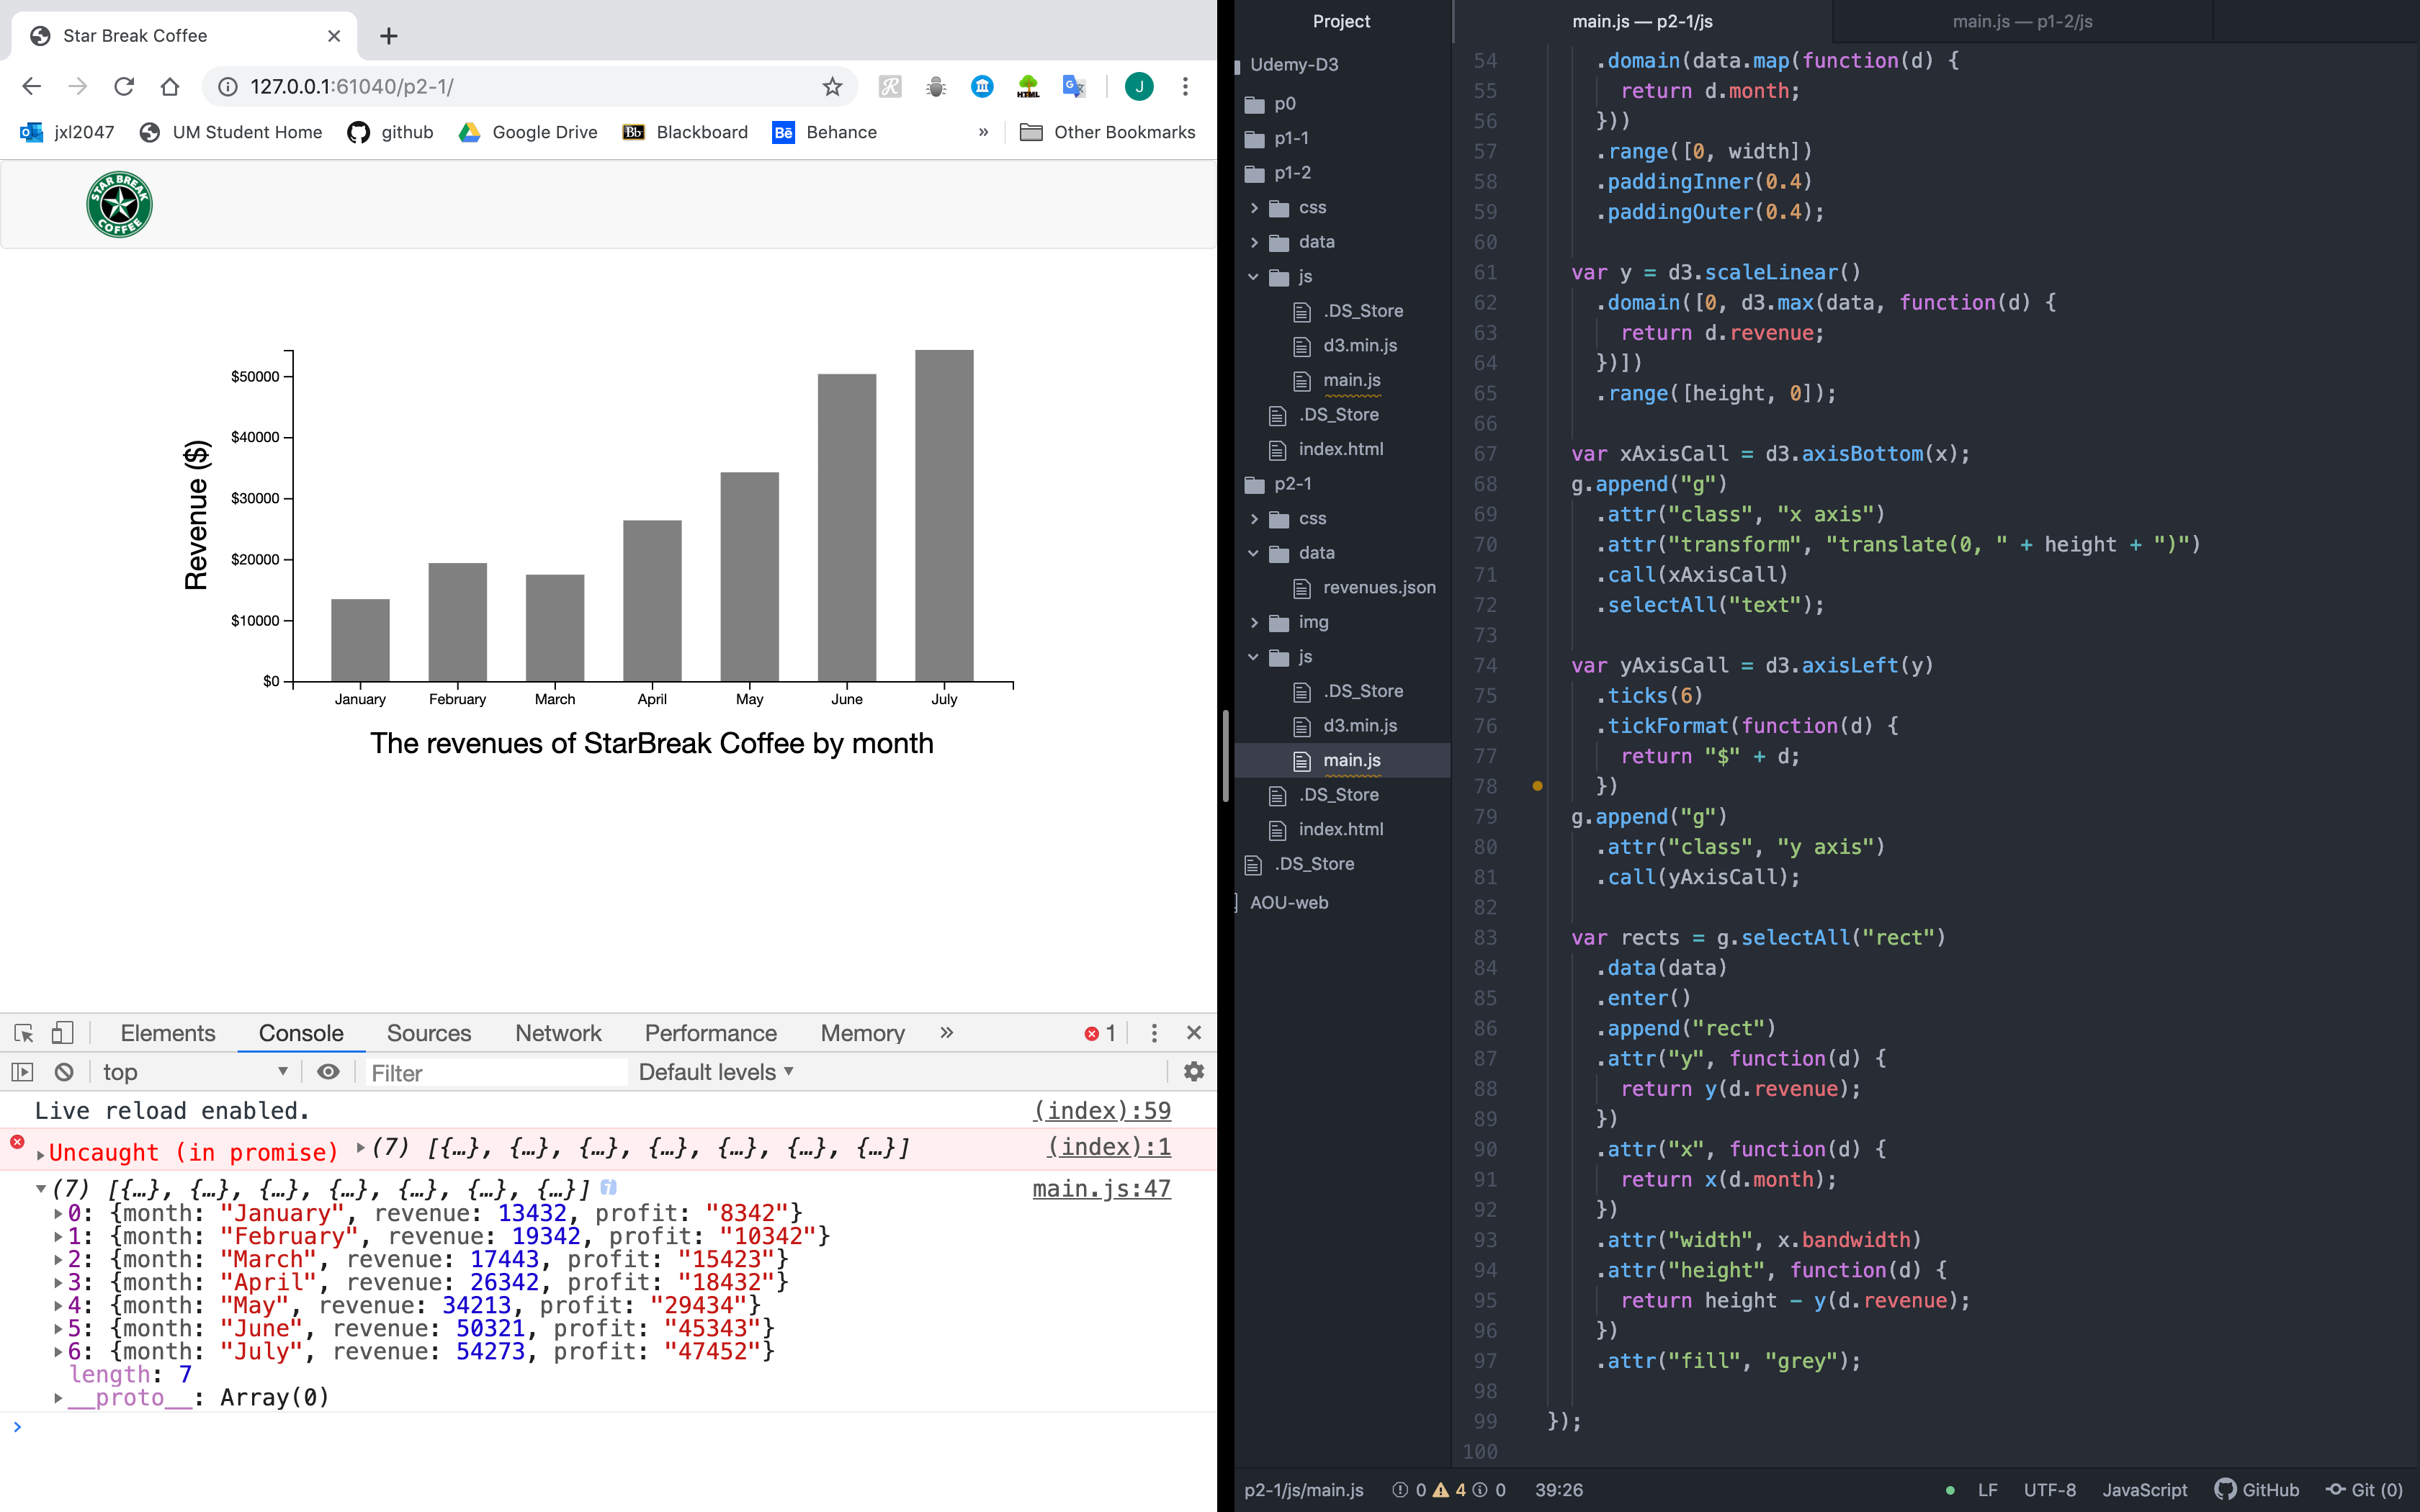Image resolution: width=2420 pixels, height=1512 pixels.
Task: Click the Chrome three-dot menu
Action: 1185,87
